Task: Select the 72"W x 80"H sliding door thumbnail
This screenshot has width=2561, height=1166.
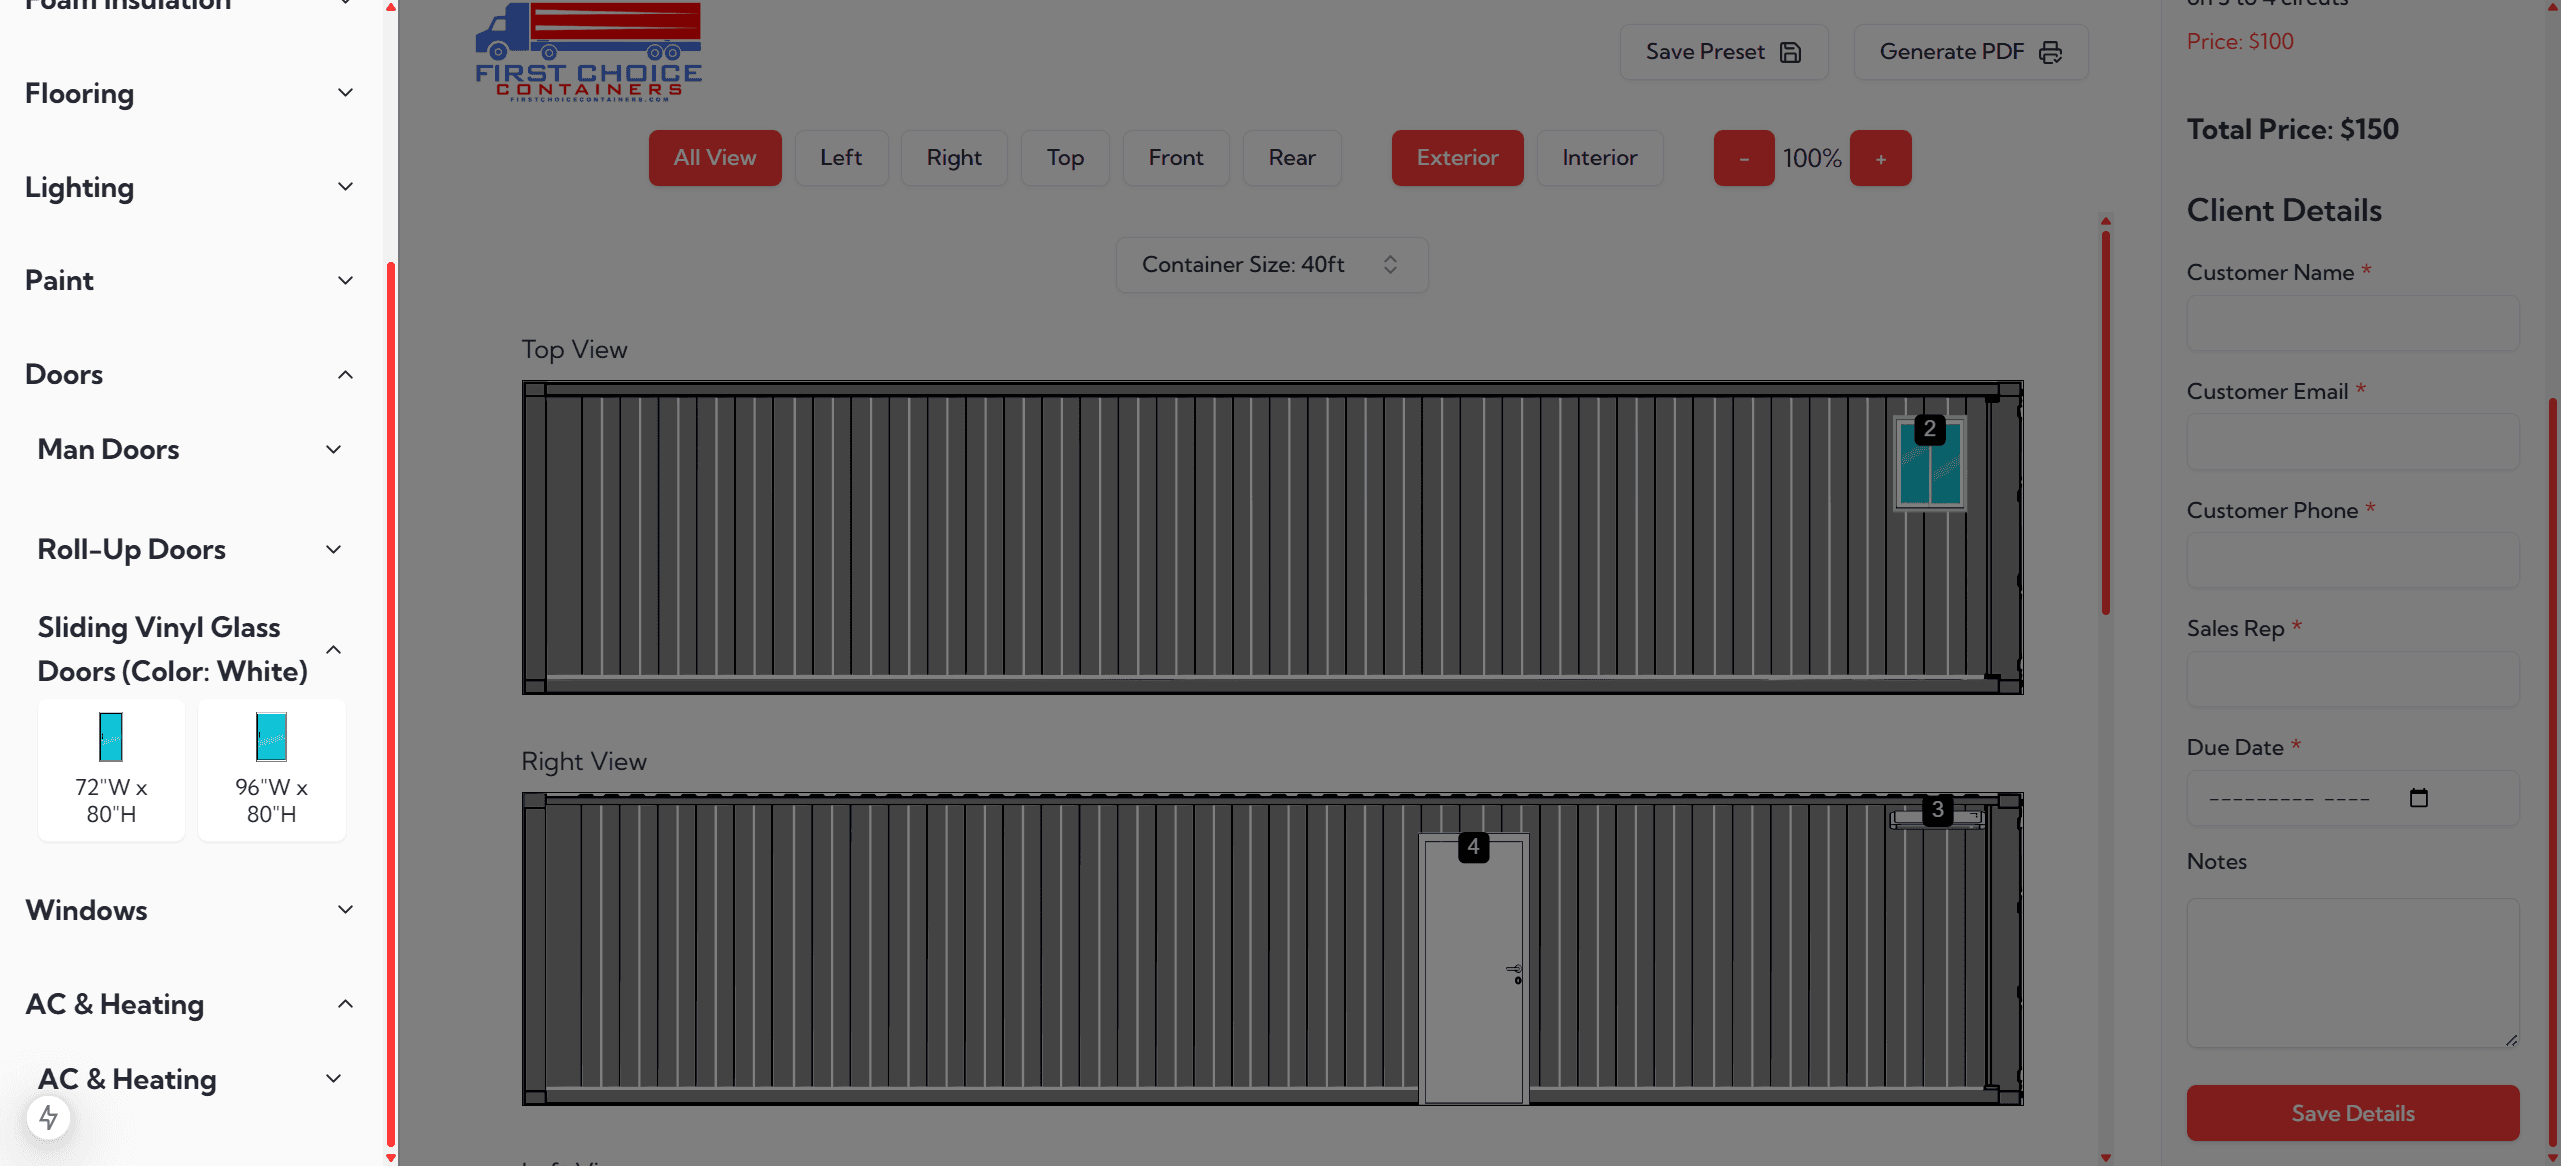Action: pos(111,768)
